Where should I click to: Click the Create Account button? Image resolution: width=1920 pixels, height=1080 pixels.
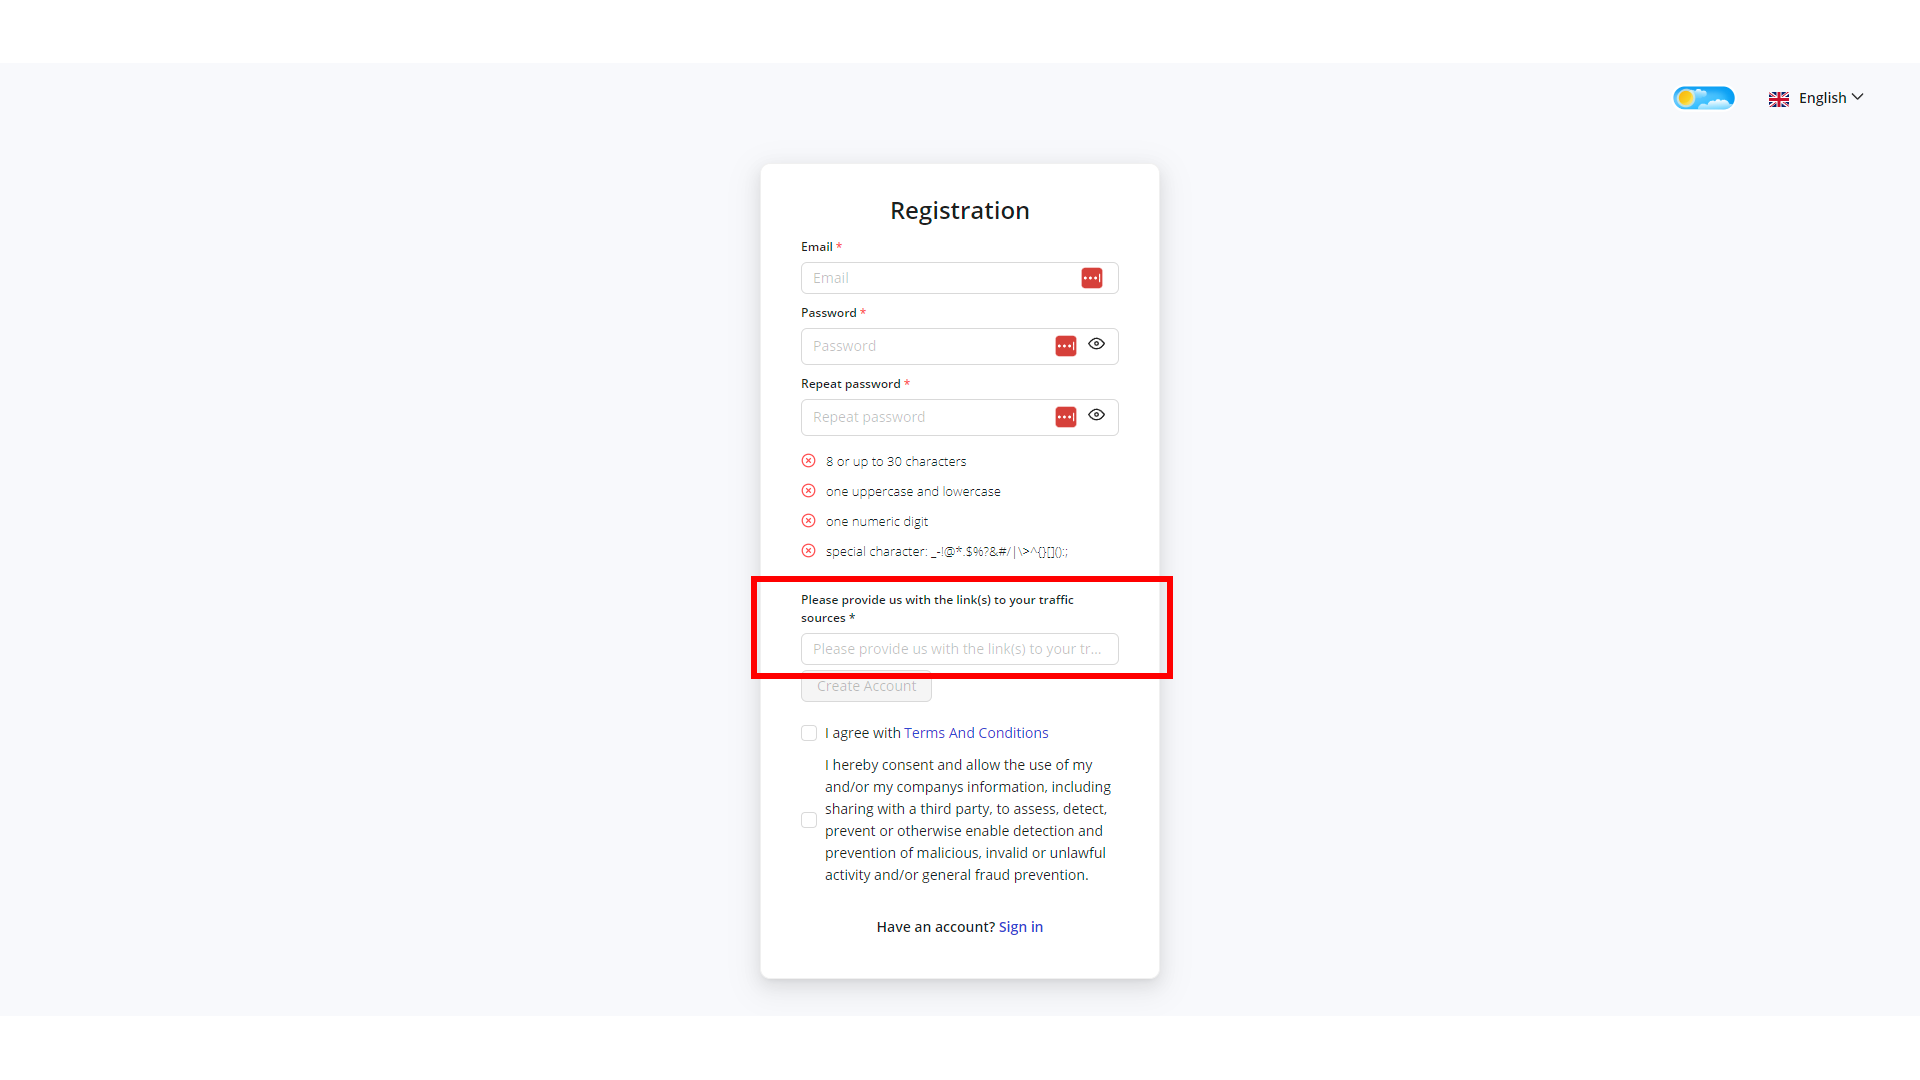pyautogui.click(x=866, y=686)
